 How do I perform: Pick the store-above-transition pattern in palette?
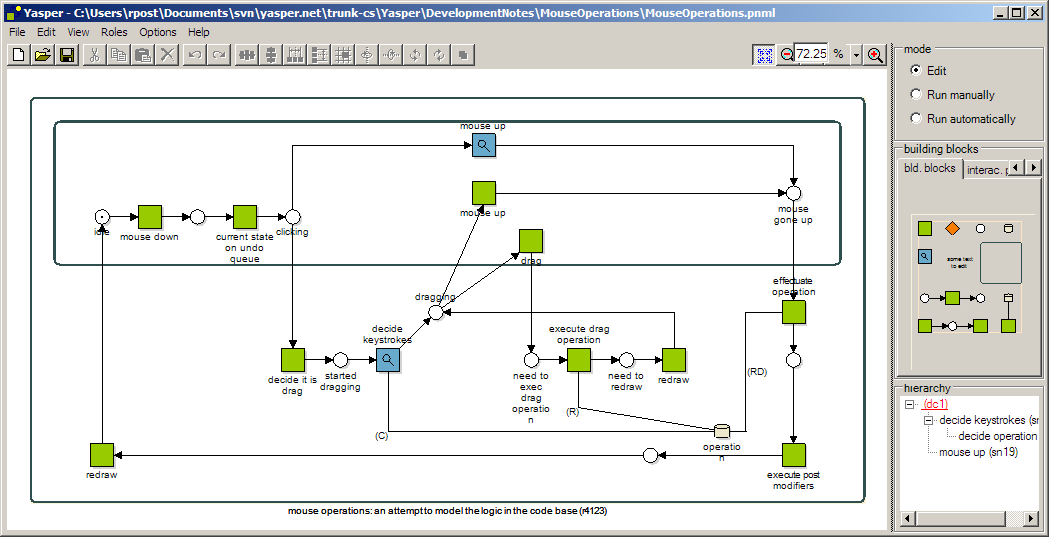1008,313
